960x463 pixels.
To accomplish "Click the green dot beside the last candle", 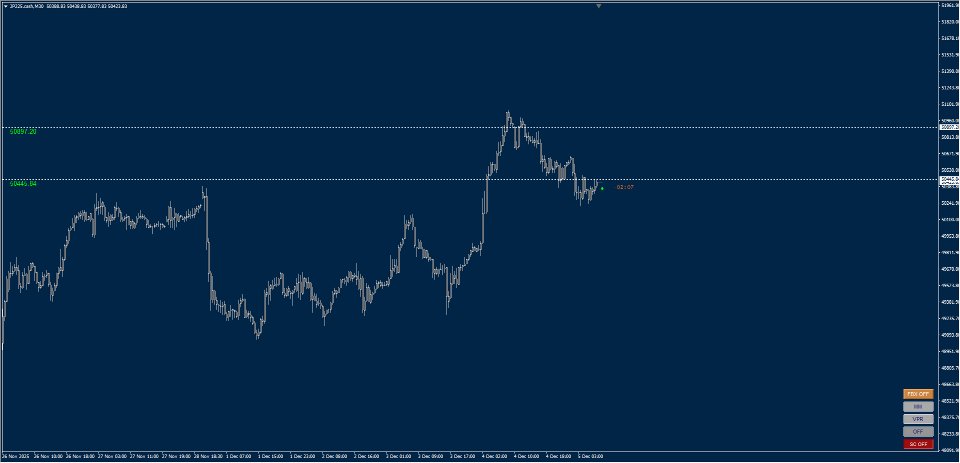I will click(x=602, y=188).
